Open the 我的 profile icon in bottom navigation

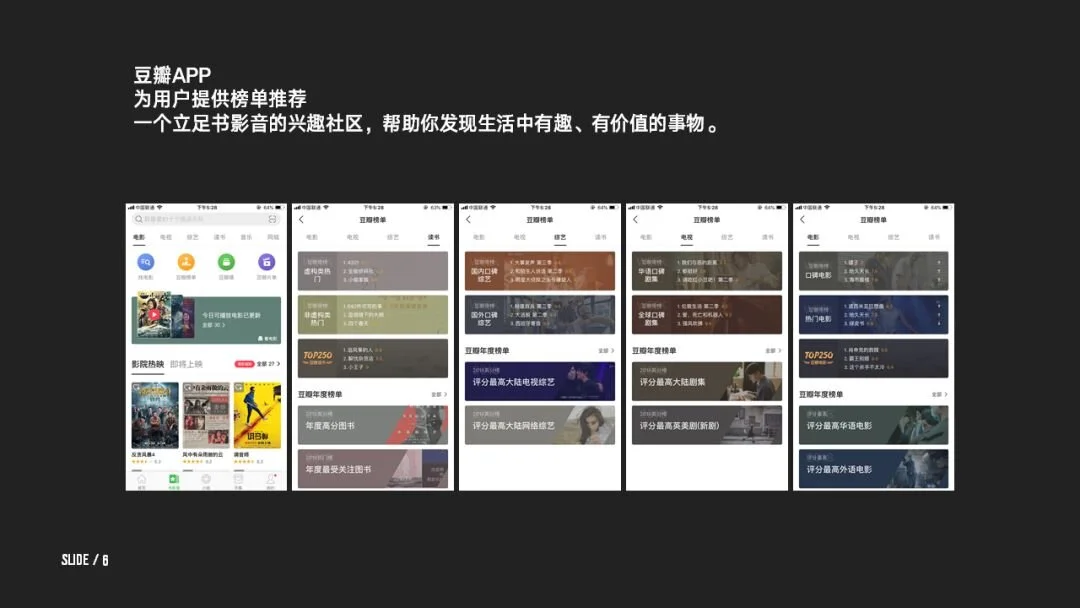coord(271,480)
